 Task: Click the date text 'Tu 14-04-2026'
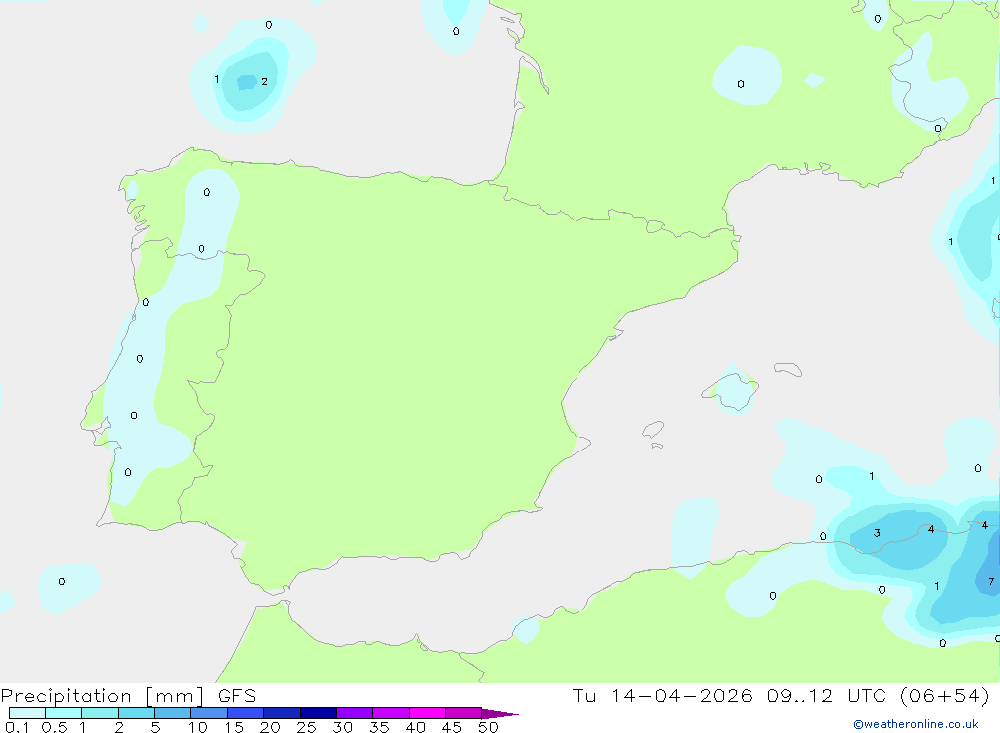point(662,695)
